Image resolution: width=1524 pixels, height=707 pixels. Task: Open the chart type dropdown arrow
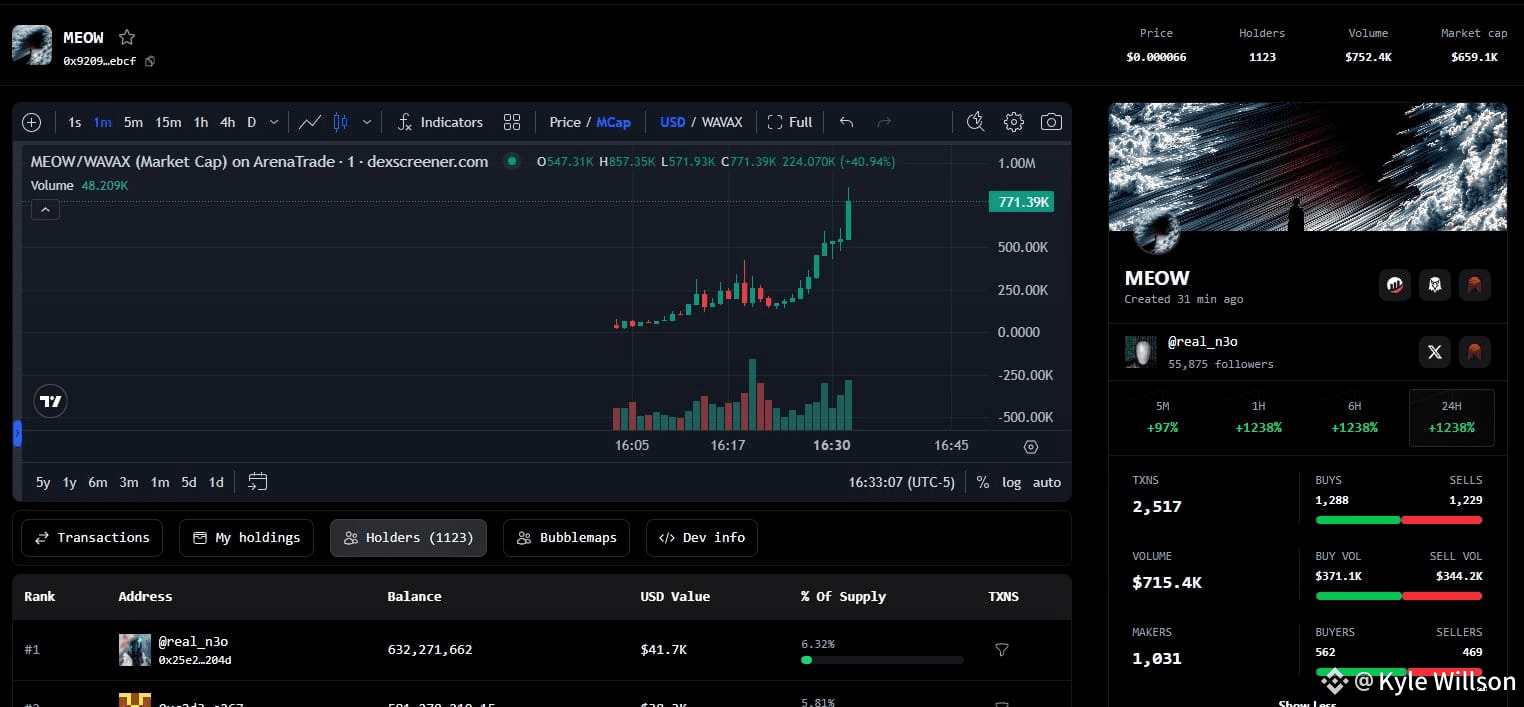[x=367, y=122]
